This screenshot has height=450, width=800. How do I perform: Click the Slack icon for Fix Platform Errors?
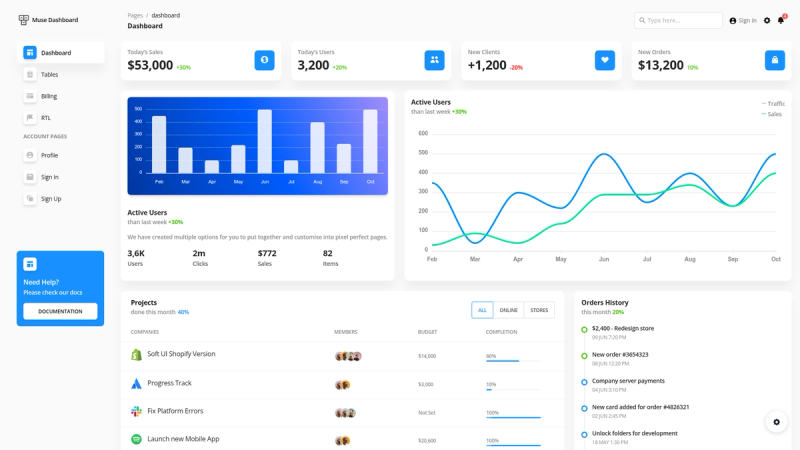coord(136,411)
